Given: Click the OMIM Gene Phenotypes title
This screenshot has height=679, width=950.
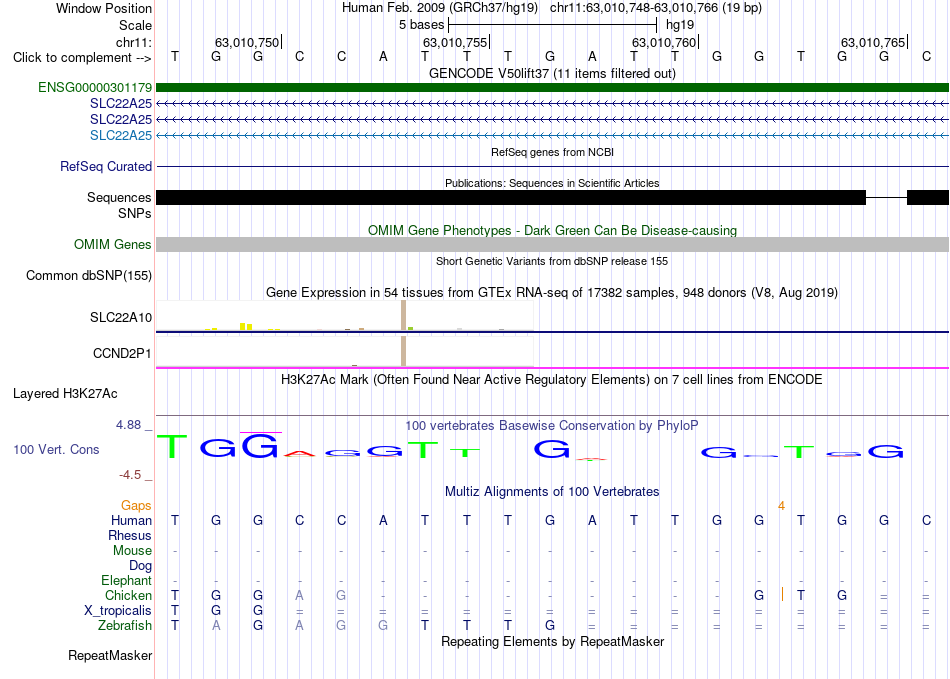Looking at the screenshot, I should pos(552,231).
